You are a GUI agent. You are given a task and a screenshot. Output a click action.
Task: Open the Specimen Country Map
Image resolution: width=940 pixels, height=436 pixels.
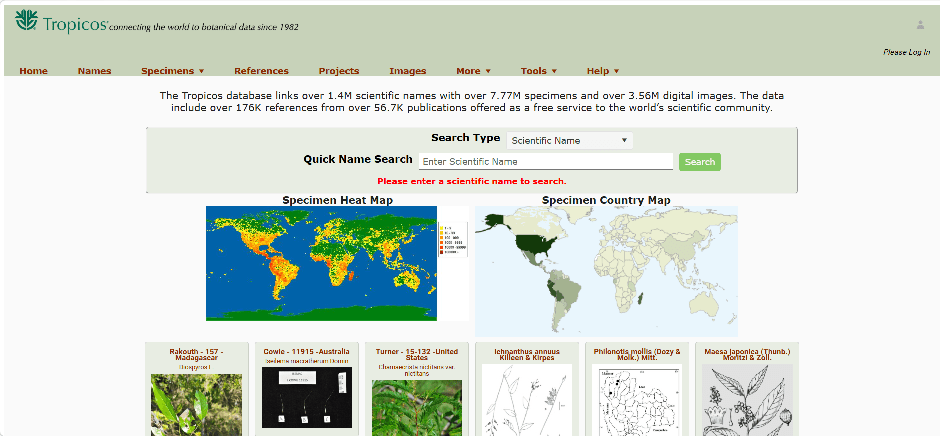click(606, 270)
